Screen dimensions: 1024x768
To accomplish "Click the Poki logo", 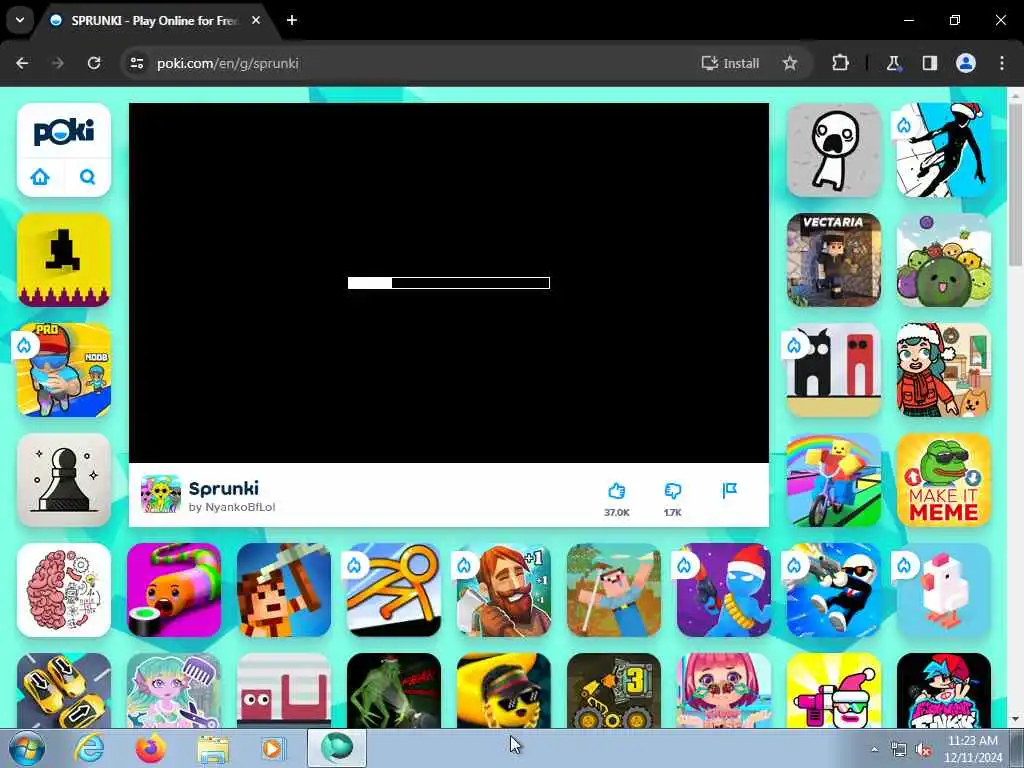I will [x=64, y=132].
